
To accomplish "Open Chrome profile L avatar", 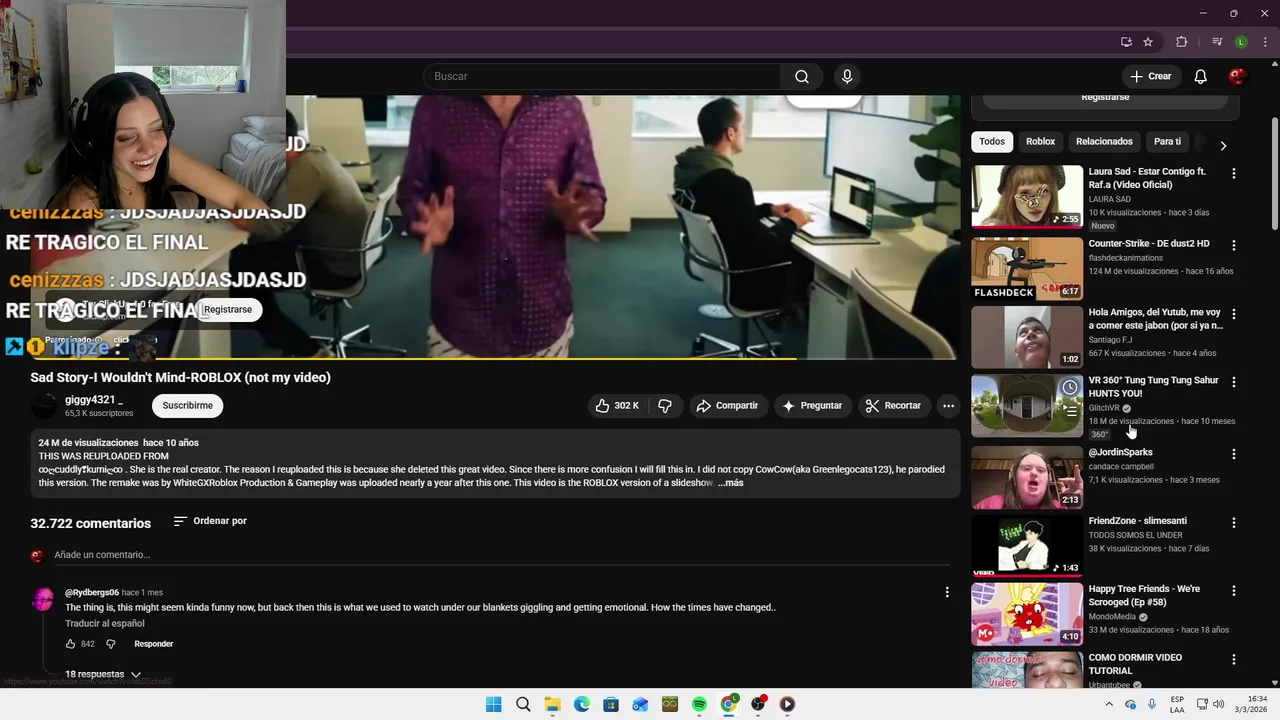I will [1241, 42].
